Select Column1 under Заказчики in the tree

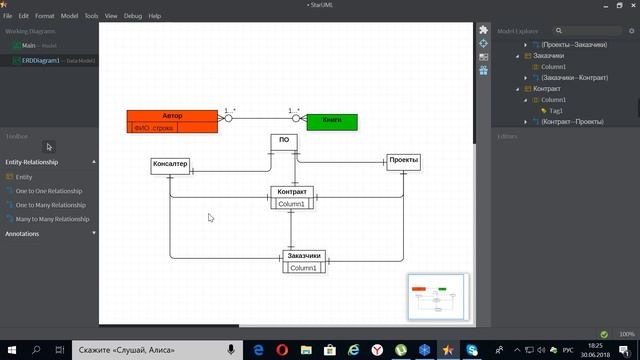tap(553, 67)
